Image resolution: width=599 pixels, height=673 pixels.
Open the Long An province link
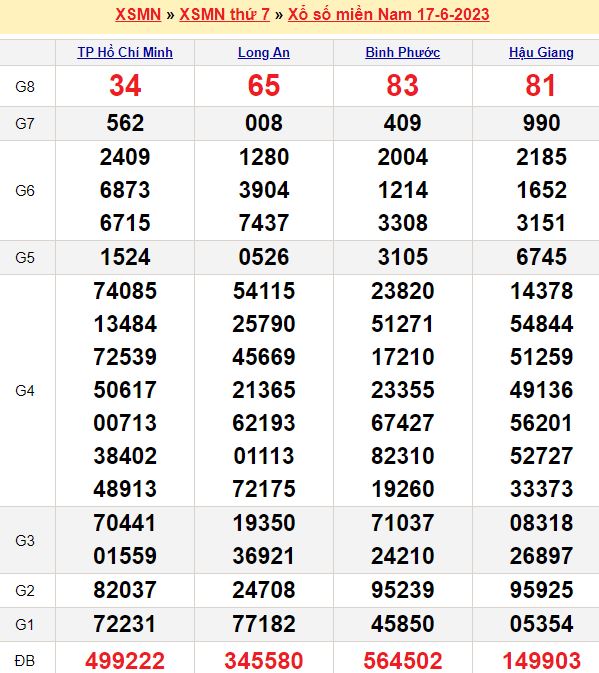coord(263,52)
